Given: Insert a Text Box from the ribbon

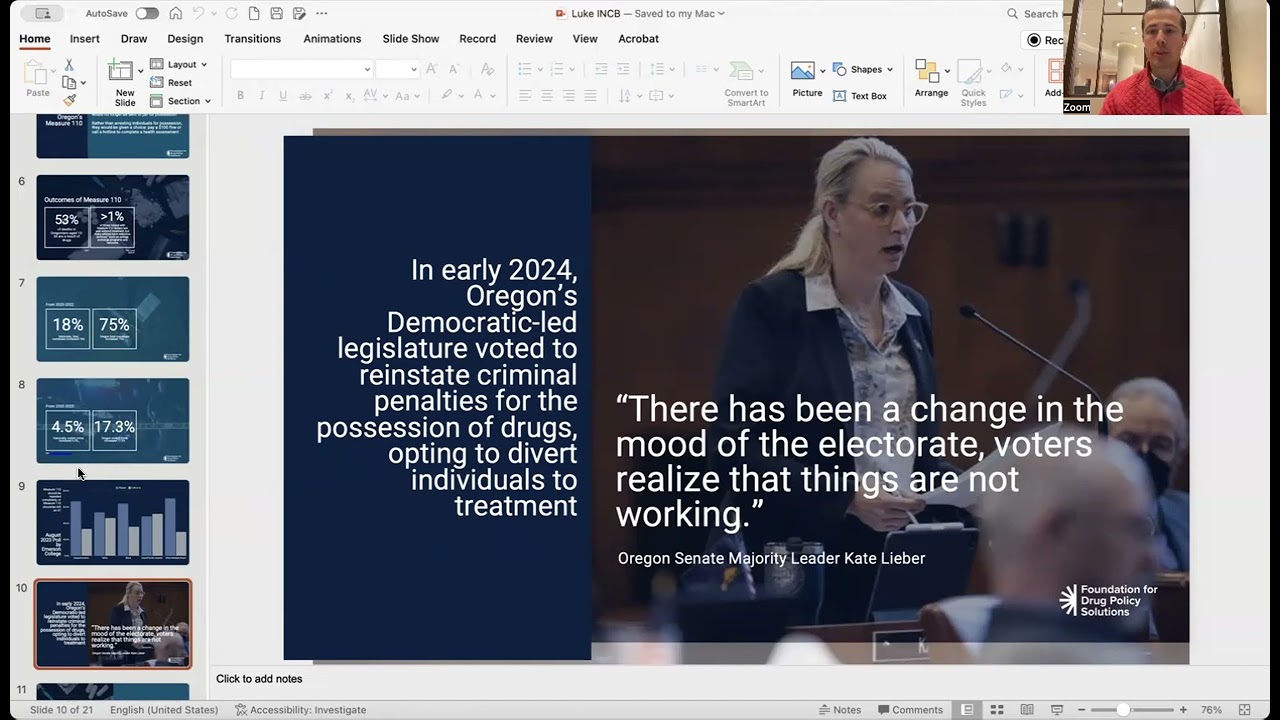Looking at the screenshot, I should [x=859, y=96].
